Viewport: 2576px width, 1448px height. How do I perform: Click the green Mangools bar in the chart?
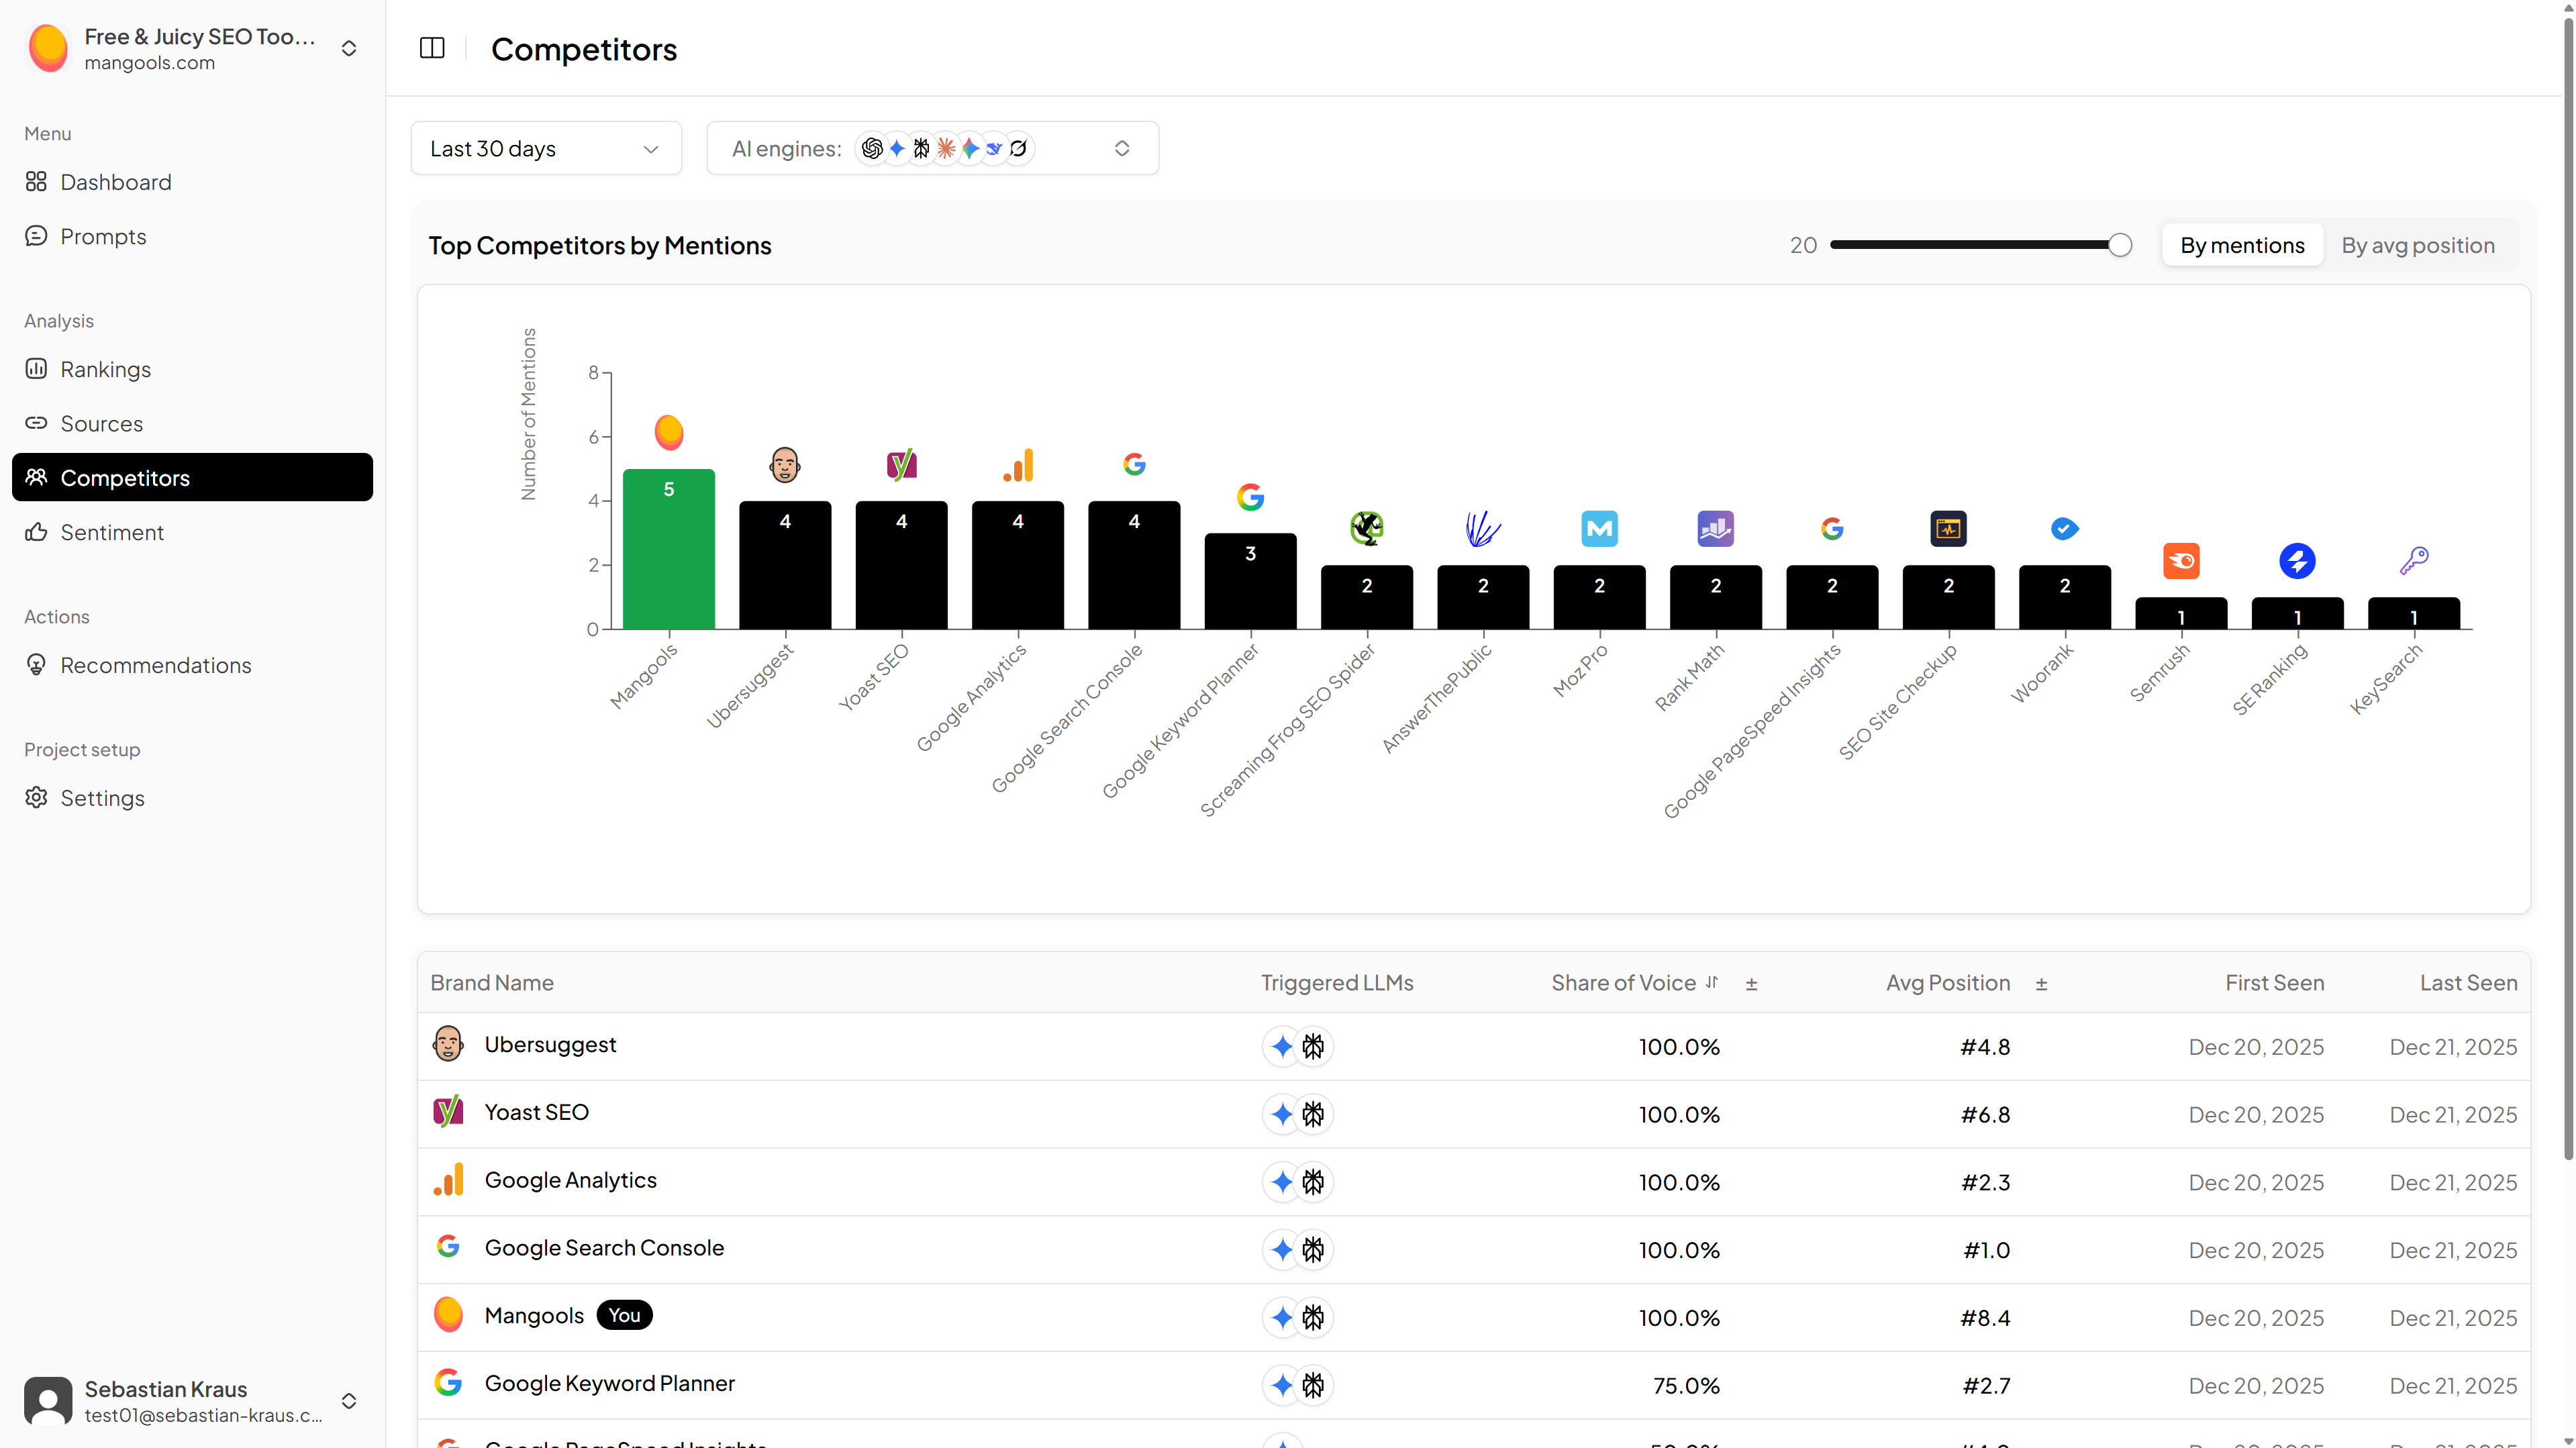pos(669,550)
